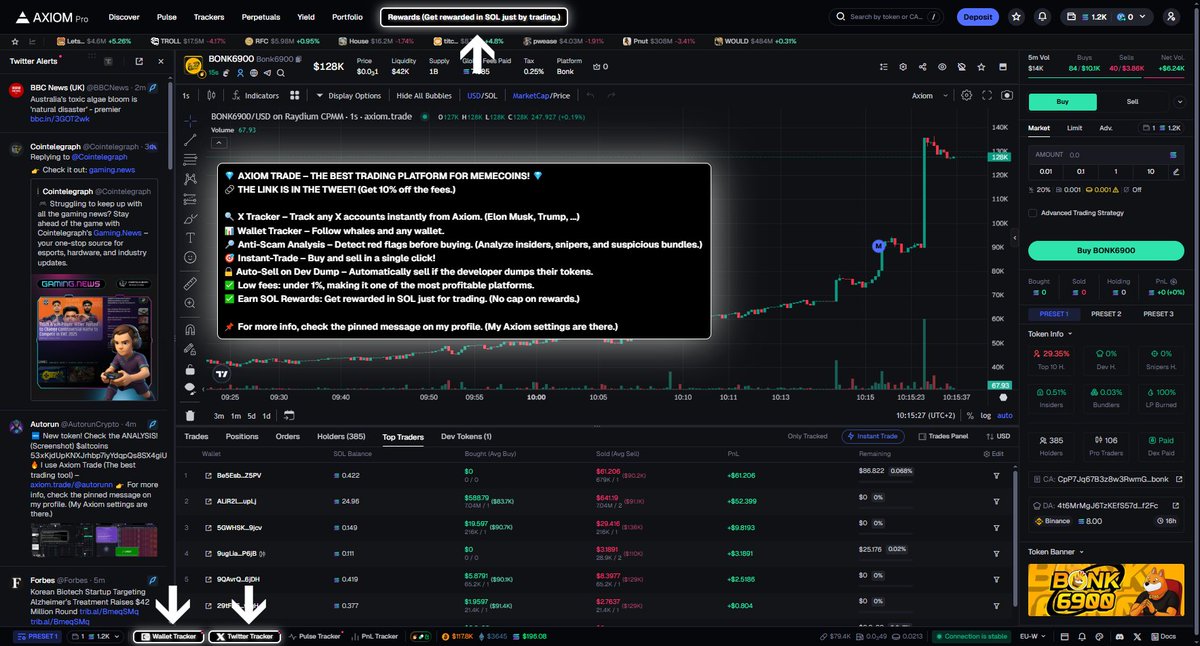Go to the Portfolio page
The width and height of the screenshot is (1200, 646).
(x=347, y=17)
